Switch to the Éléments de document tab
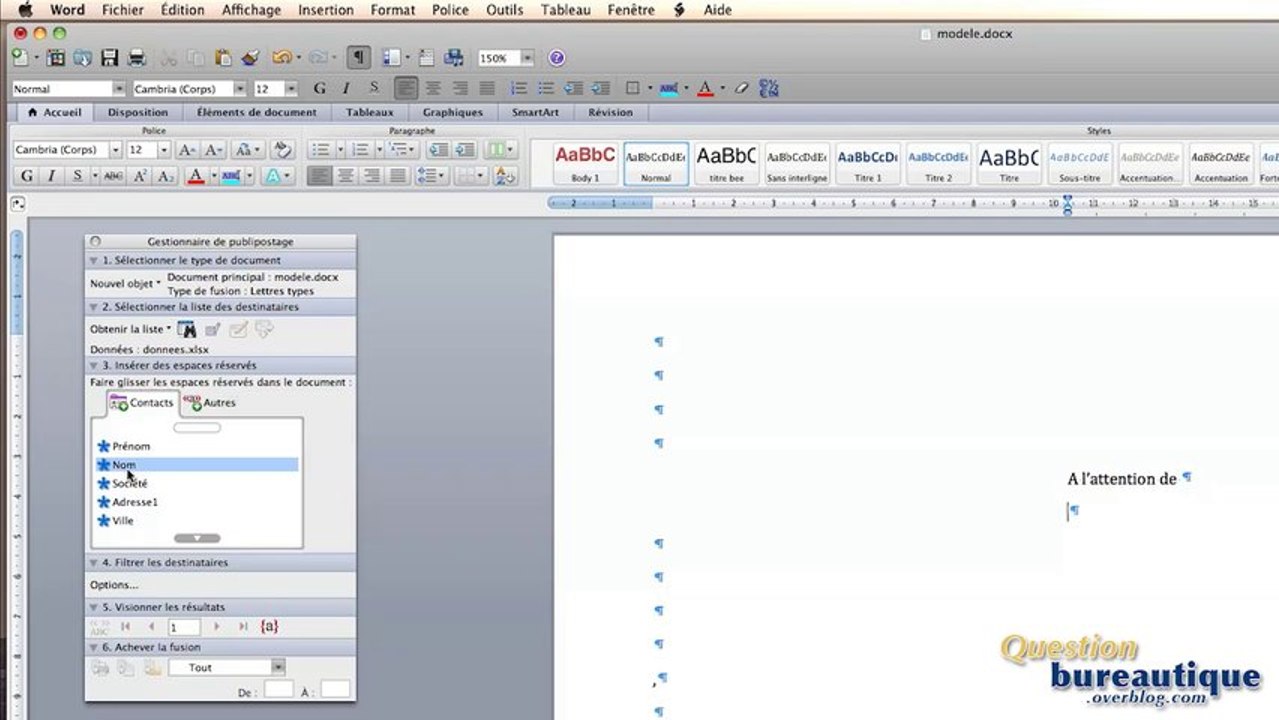1279x720 pixels. pyautogui.click(x=256, y=112)
